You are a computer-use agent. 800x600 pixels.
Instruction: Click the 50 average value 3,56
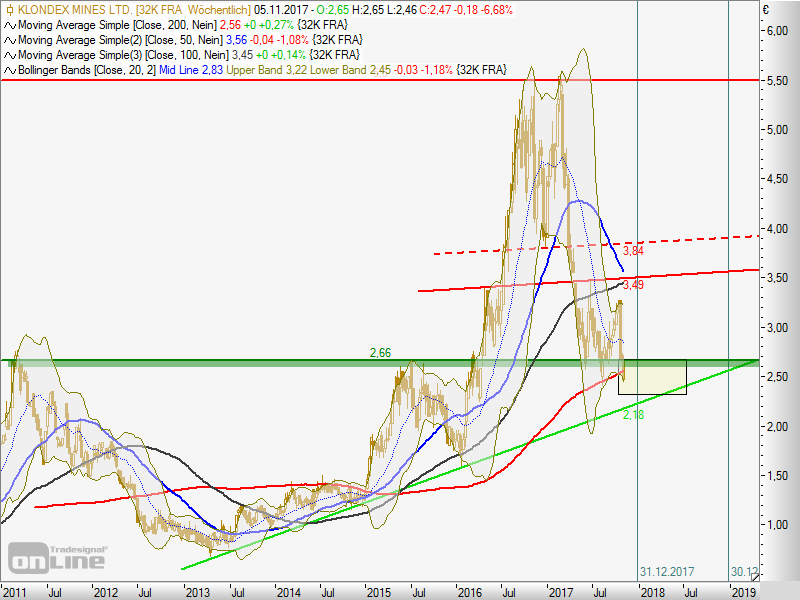(236, 40)
